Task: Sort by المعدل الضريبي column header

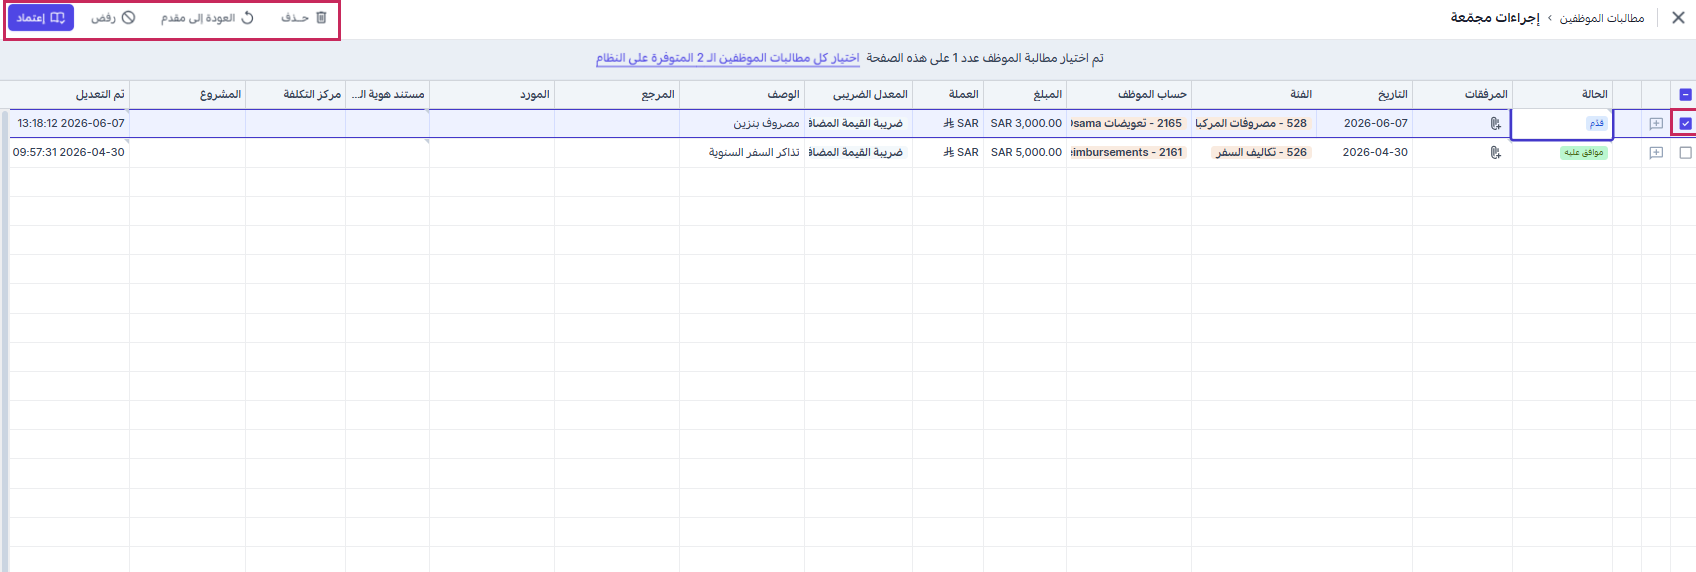Action: coord(858,94)
